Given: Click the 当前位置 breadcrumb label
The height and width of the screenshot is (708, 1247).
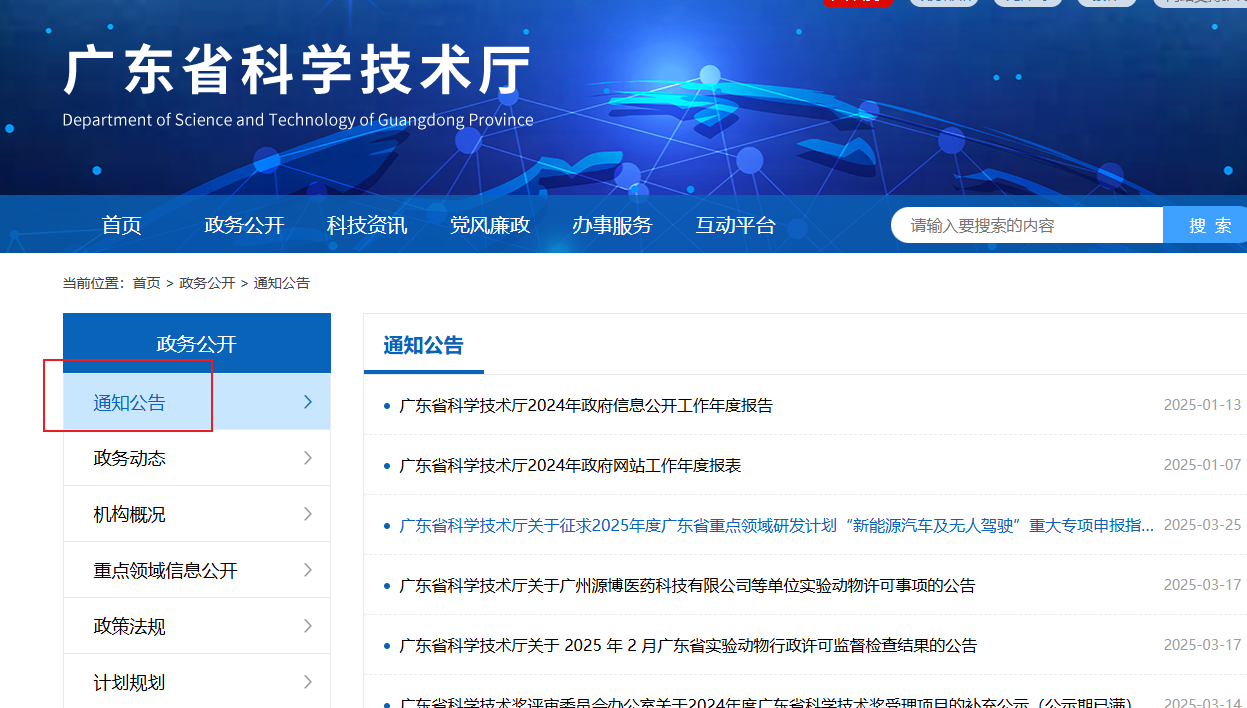Looking at the screenshot, I should (x=96, y=283).
